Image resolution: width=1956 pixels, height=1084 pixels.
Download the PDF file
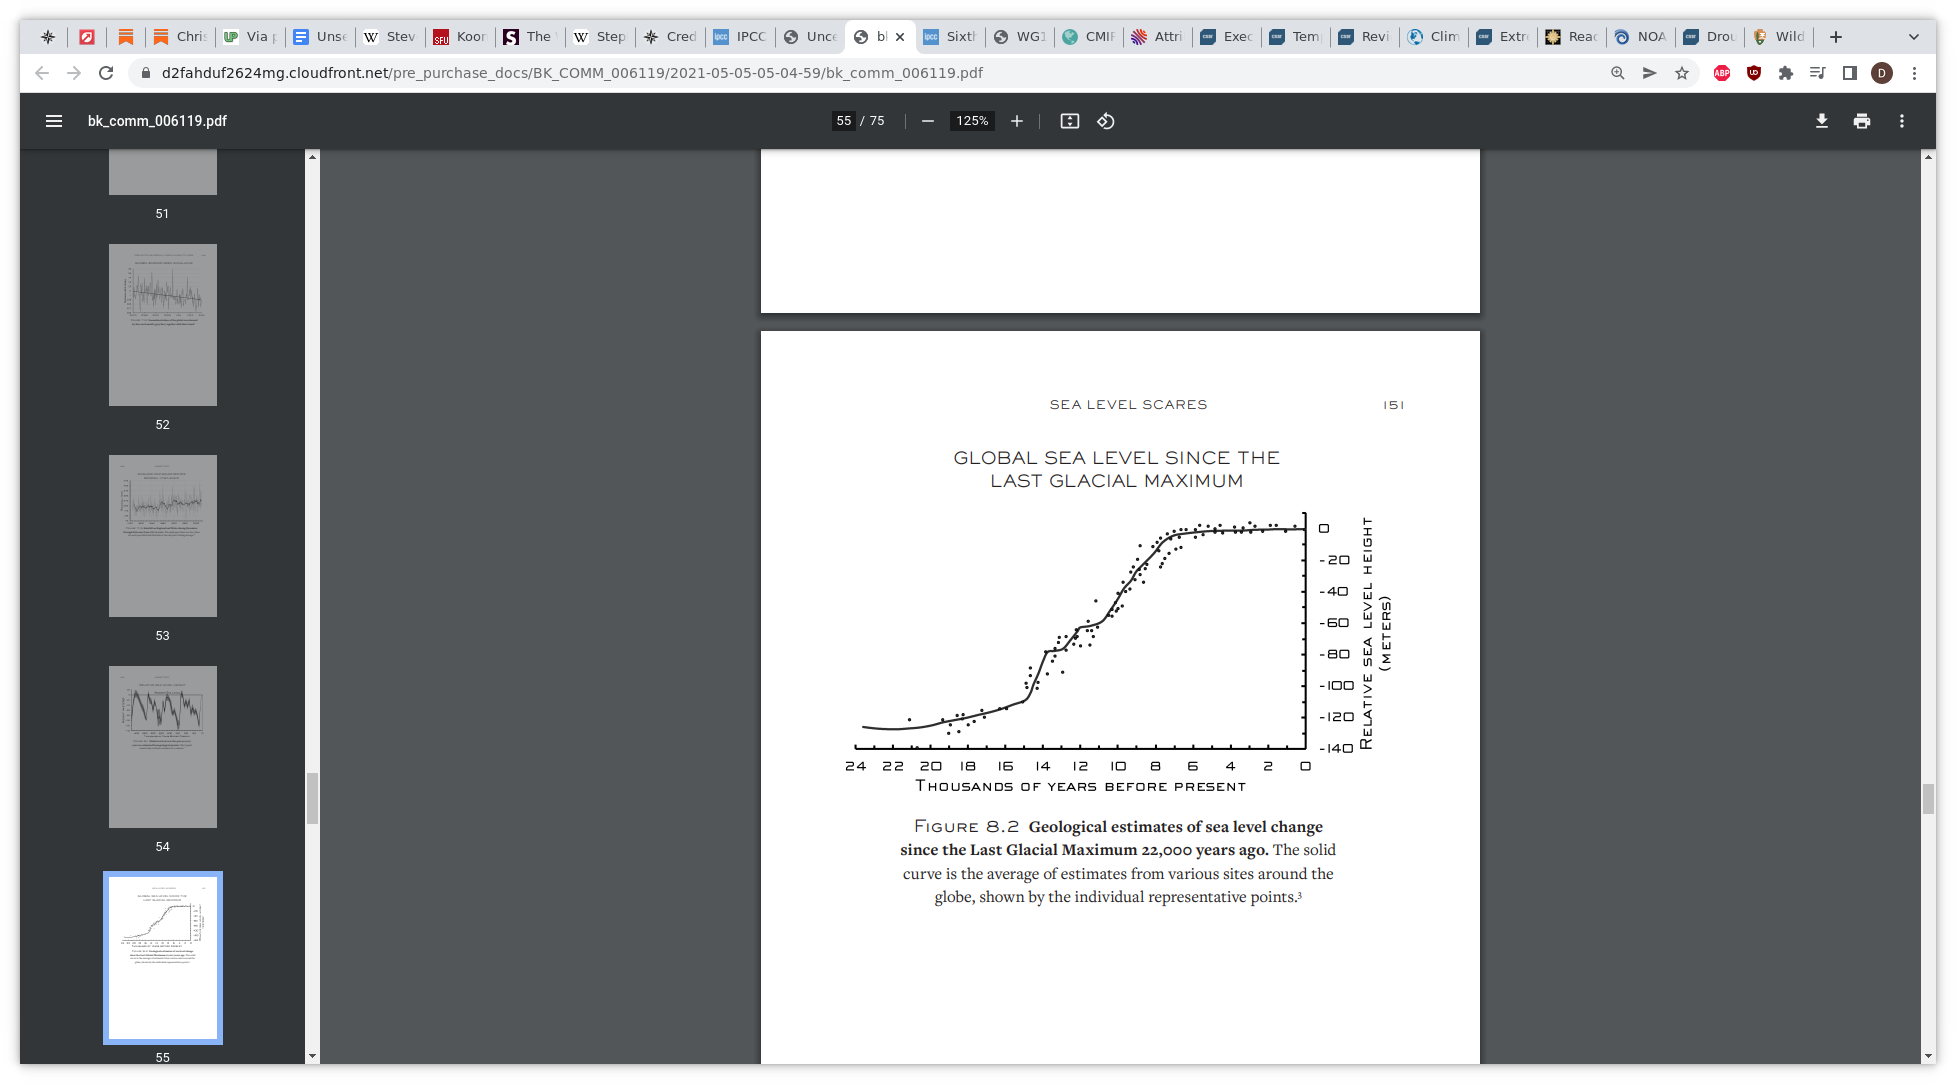[x=1822, y=121]
